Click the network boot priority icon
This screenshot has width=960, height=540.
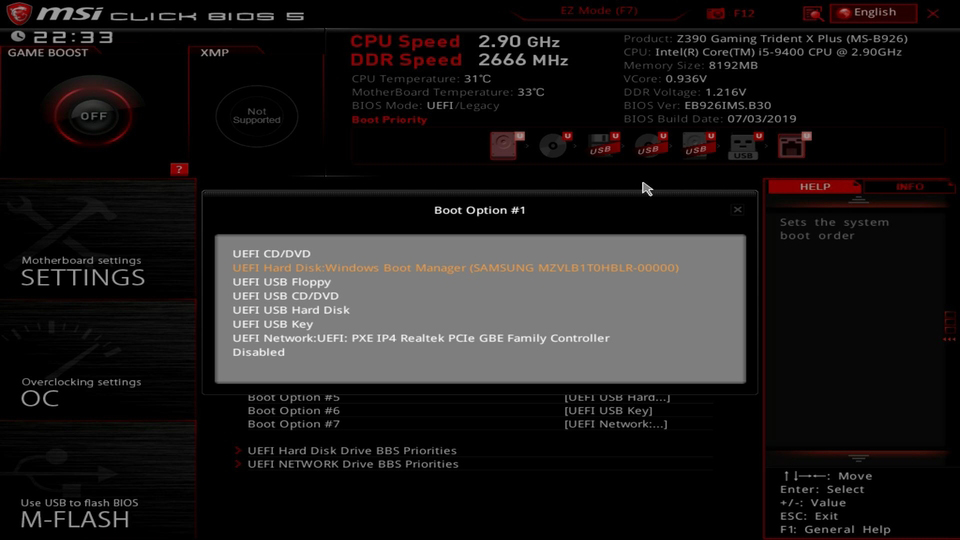tap(793, 146)
